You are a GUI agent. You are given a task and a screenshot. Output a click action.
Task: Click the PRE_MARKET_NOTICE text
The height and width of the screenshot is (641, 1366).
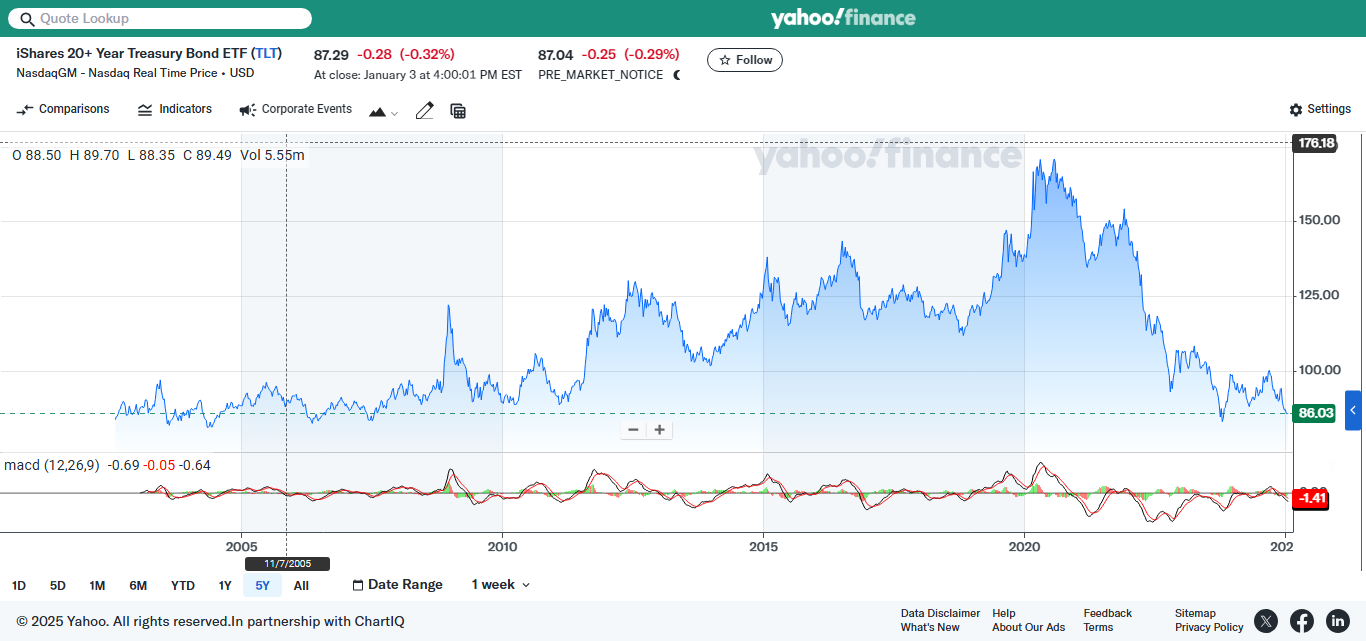[600, 75]
